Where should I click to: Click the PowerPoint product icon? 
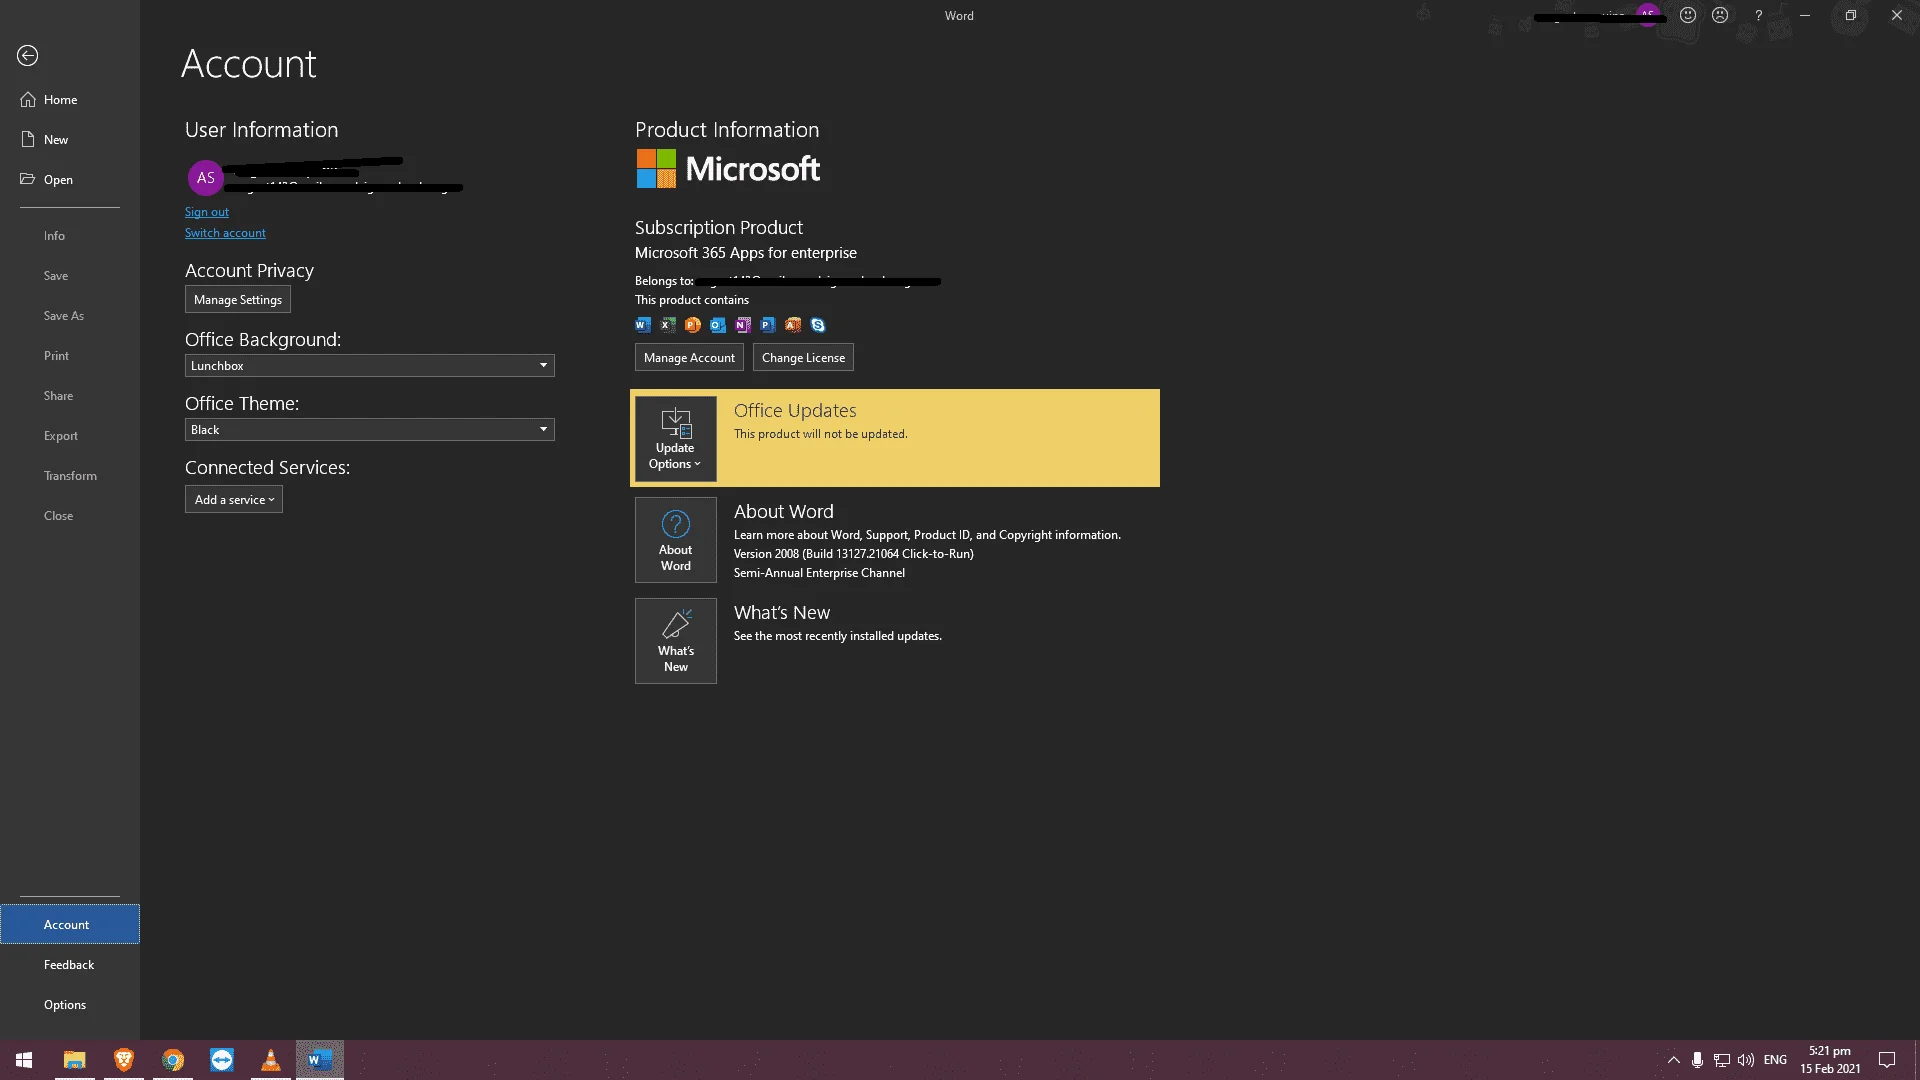click(693, 324)
